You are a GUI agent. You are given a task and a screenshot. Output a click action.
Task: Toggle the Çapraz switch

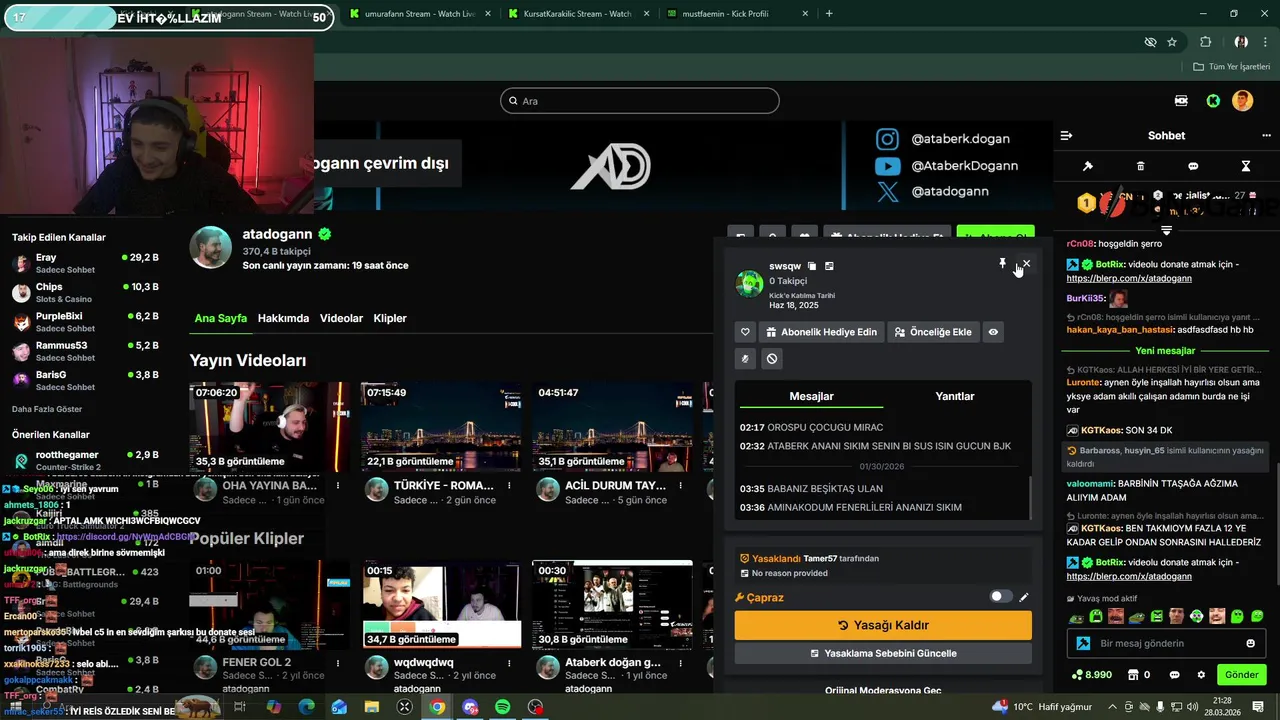tap(1000, 597)
